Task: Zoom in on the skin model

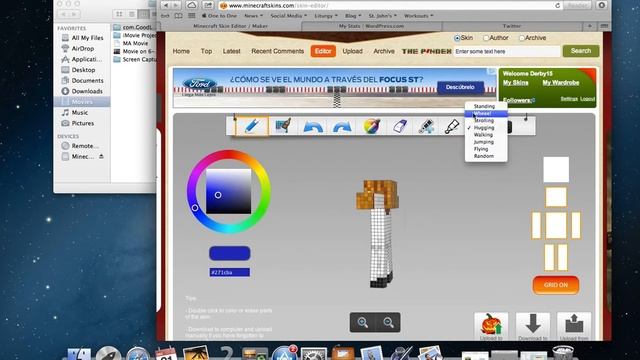Action: point(362,322)
